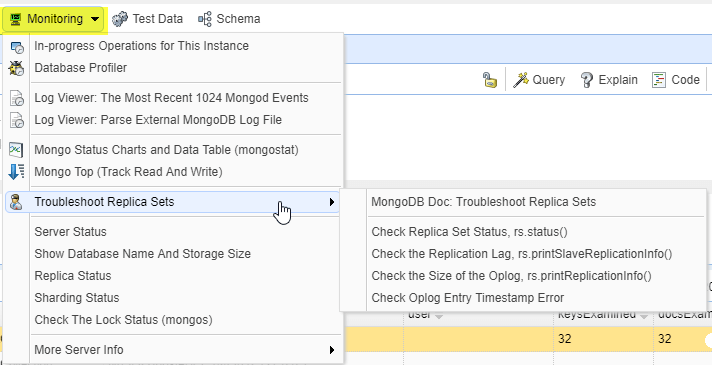Click the More Server Info submenu arrow
Image resolution: width=712 pixels, height=366 pixels.
click(332, 350)
